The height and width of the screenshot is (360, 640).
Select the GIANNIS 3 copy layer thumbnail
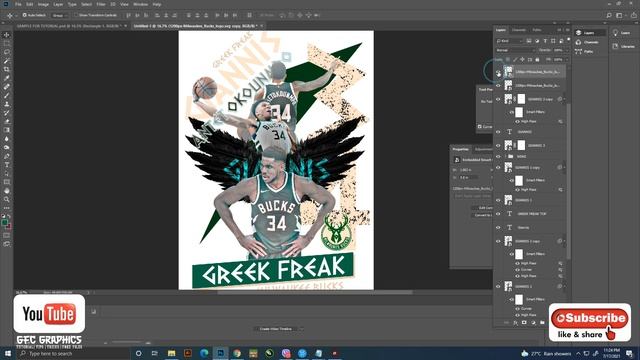[x=508, y=99]
